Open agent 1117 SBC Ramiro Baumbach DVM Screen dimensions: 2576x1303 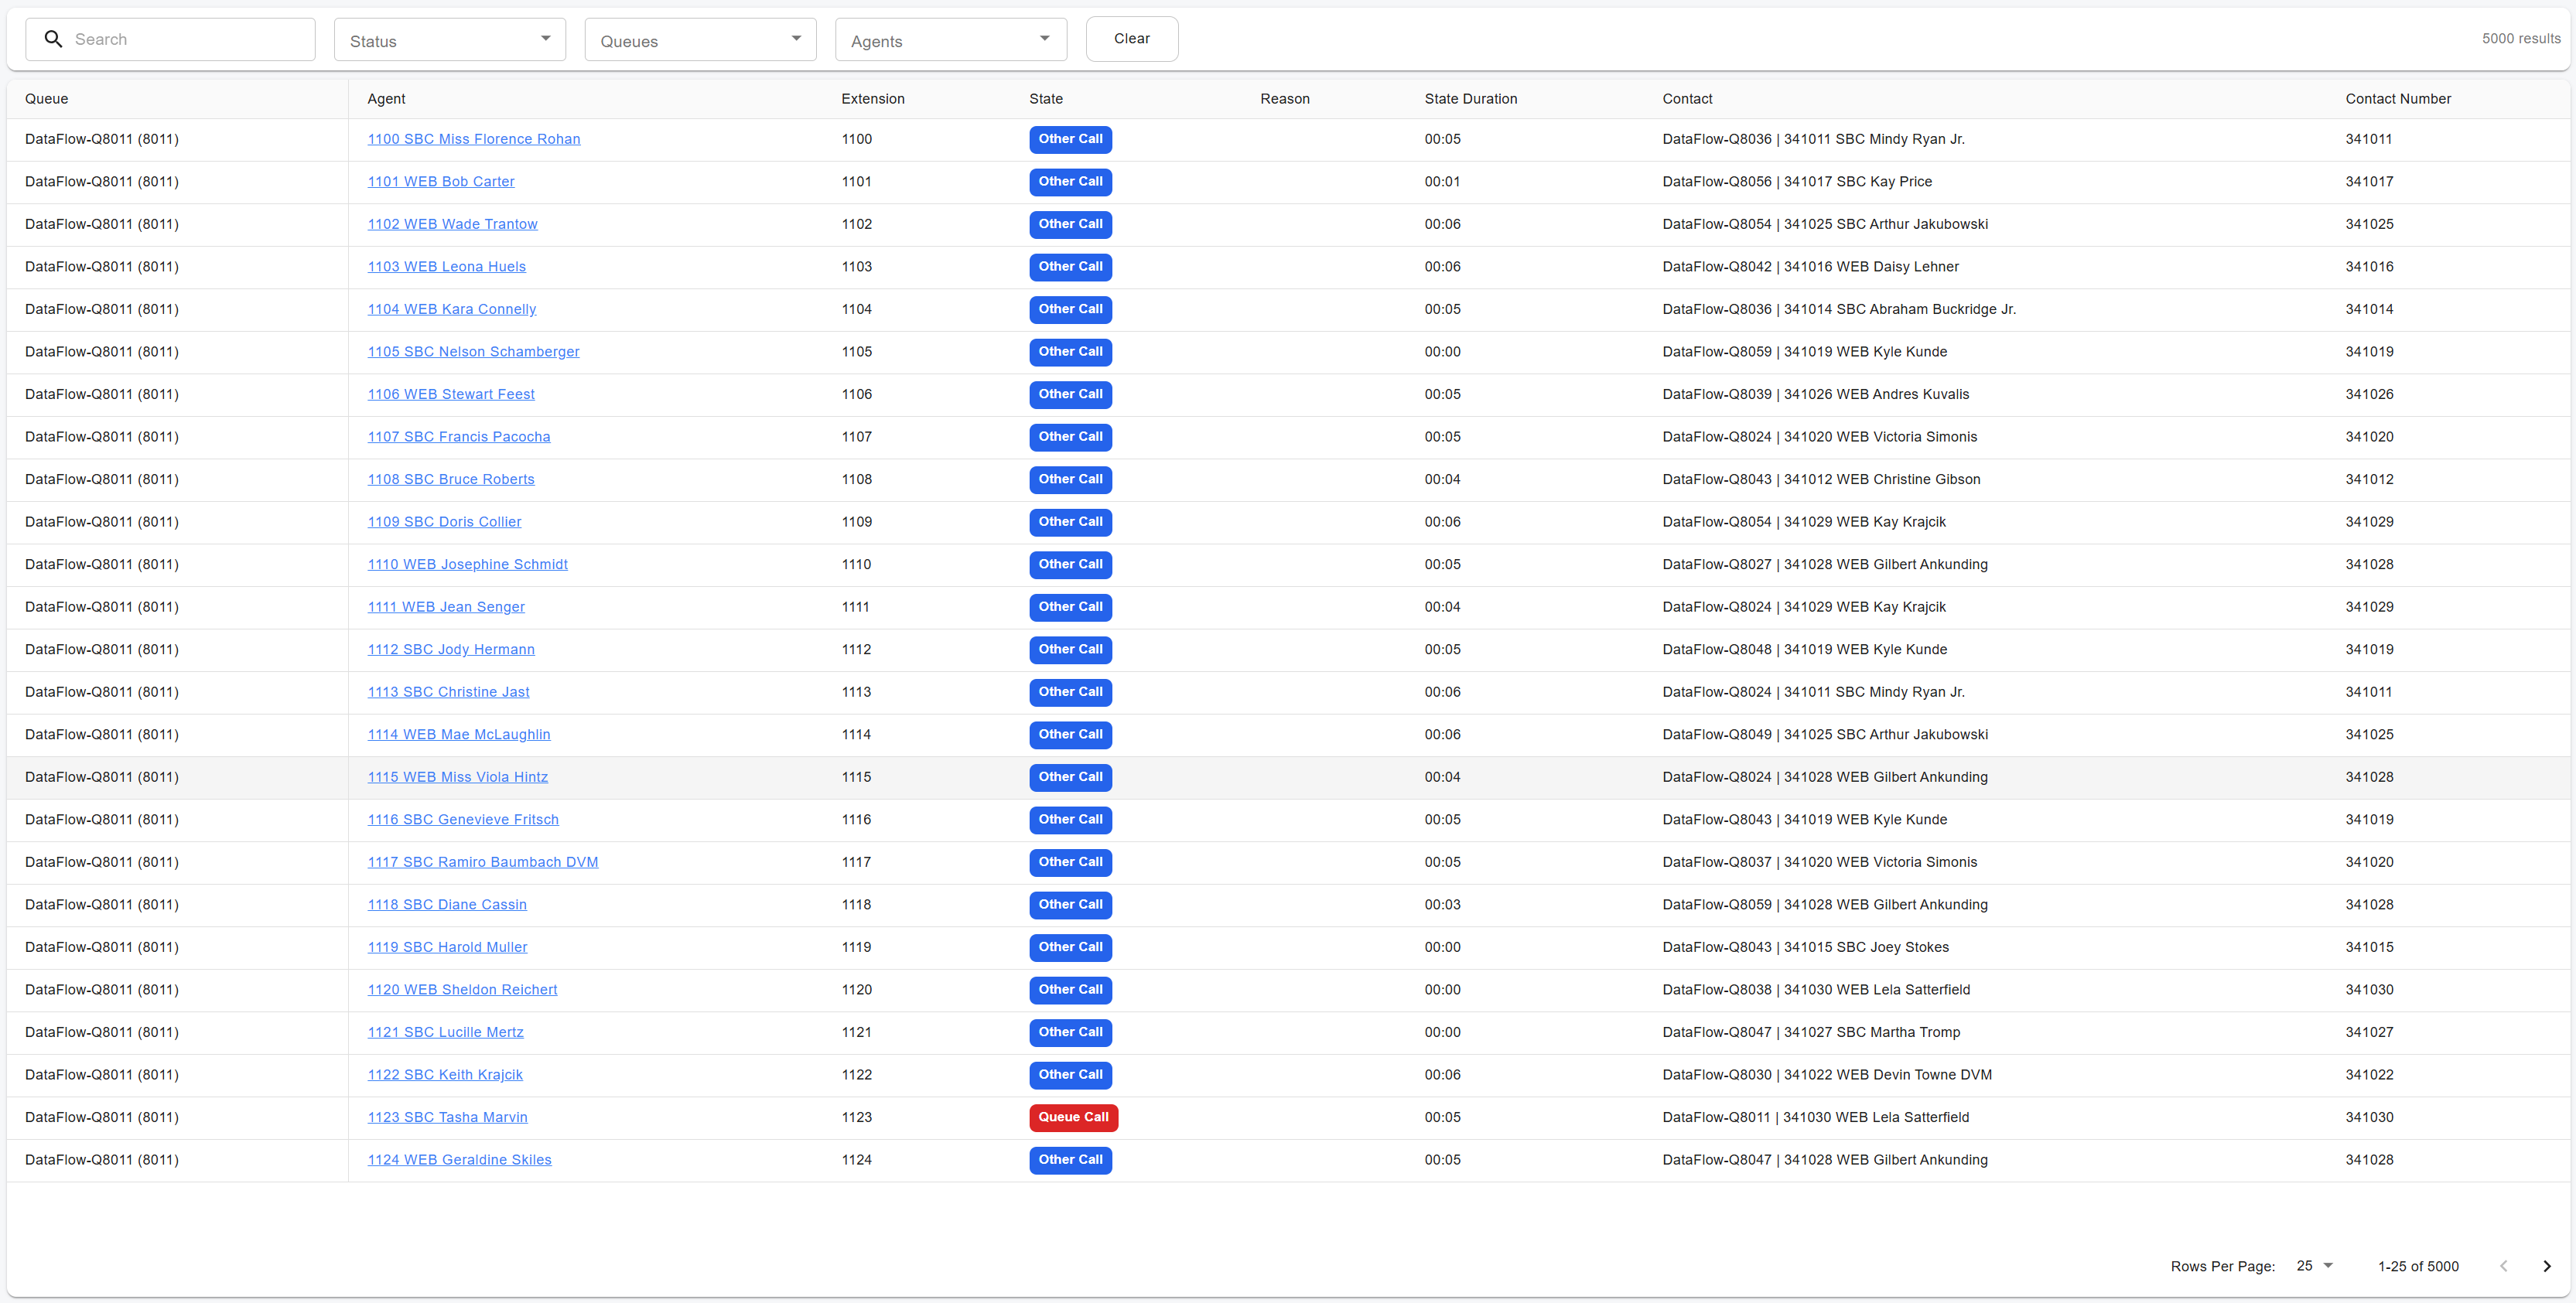482,862
